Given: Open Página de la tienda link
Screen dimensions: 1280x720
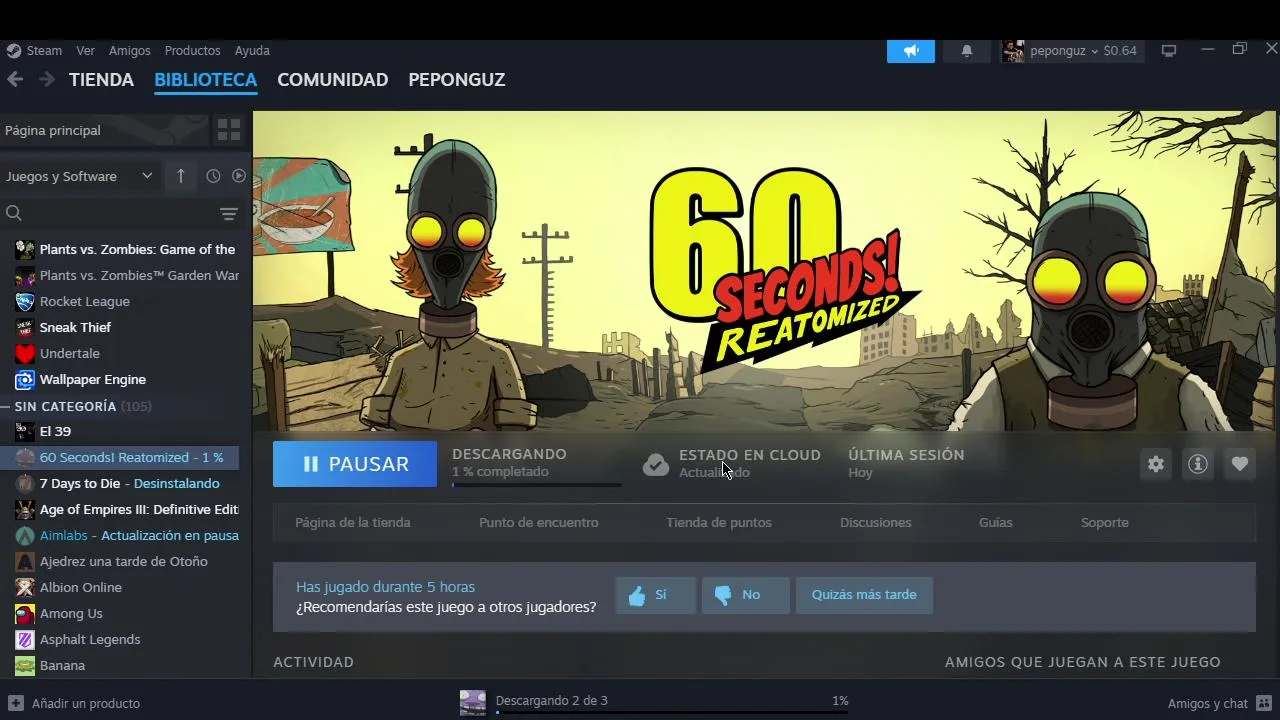Looking at the screenshot, I should pos(353,522).
